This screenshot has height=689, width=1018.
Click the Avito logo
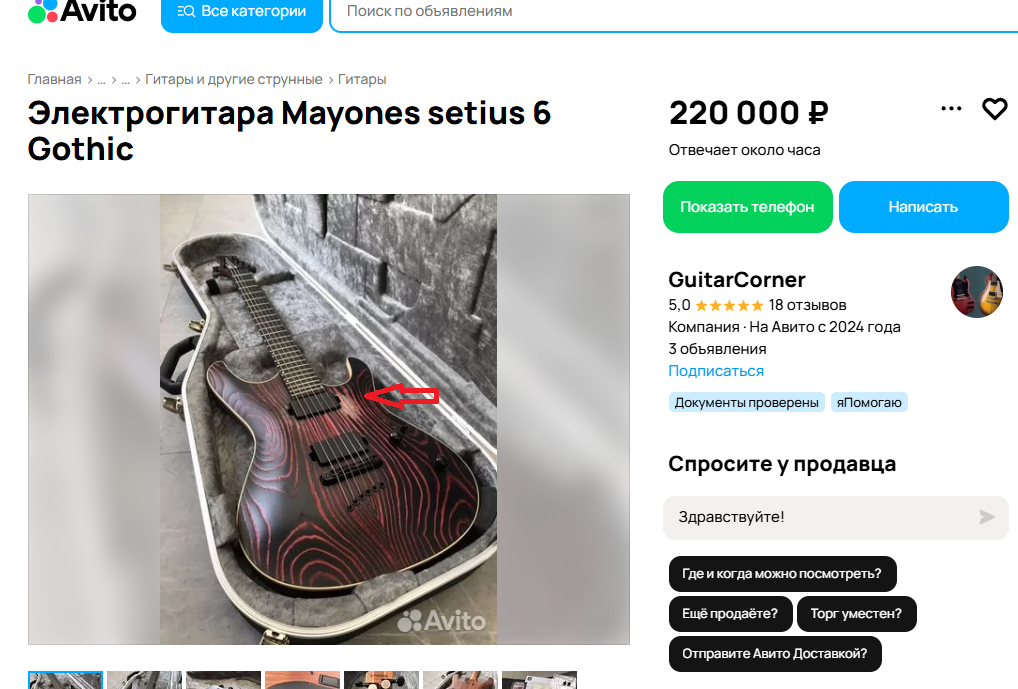click(x=82, y=11)
